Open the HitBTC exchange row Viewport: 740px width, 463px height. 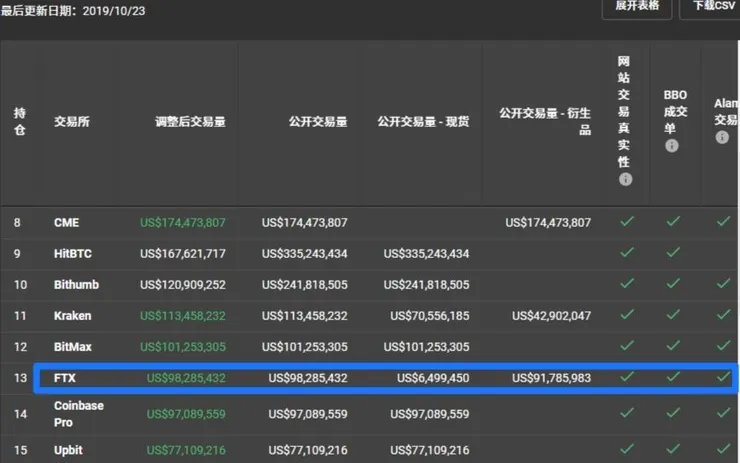click(370, 253)
